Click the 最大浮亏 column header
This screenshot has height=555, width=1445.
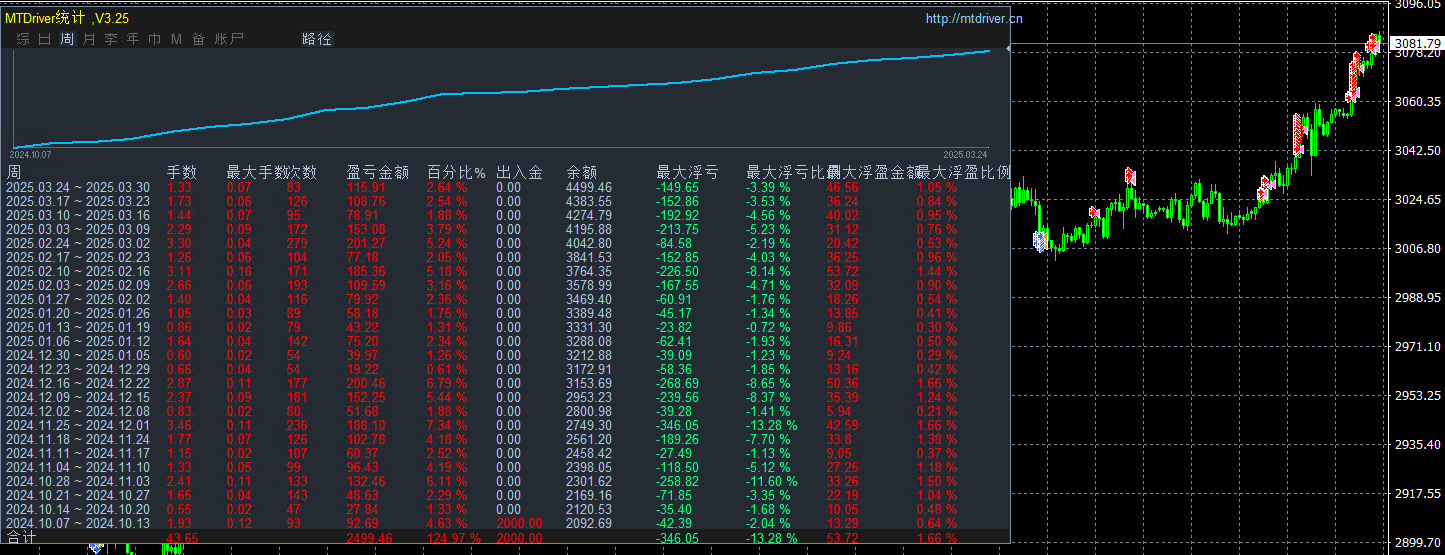tap(688, 172)
